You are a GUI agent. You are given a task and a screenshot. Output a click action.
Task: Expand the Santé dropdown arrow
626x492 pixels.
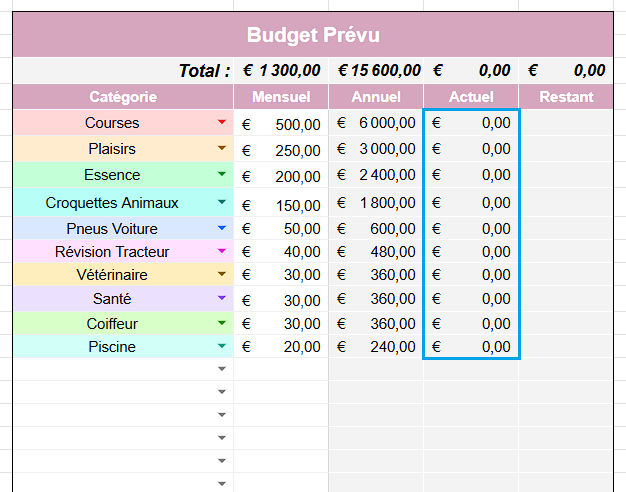(x=222, y=299)
